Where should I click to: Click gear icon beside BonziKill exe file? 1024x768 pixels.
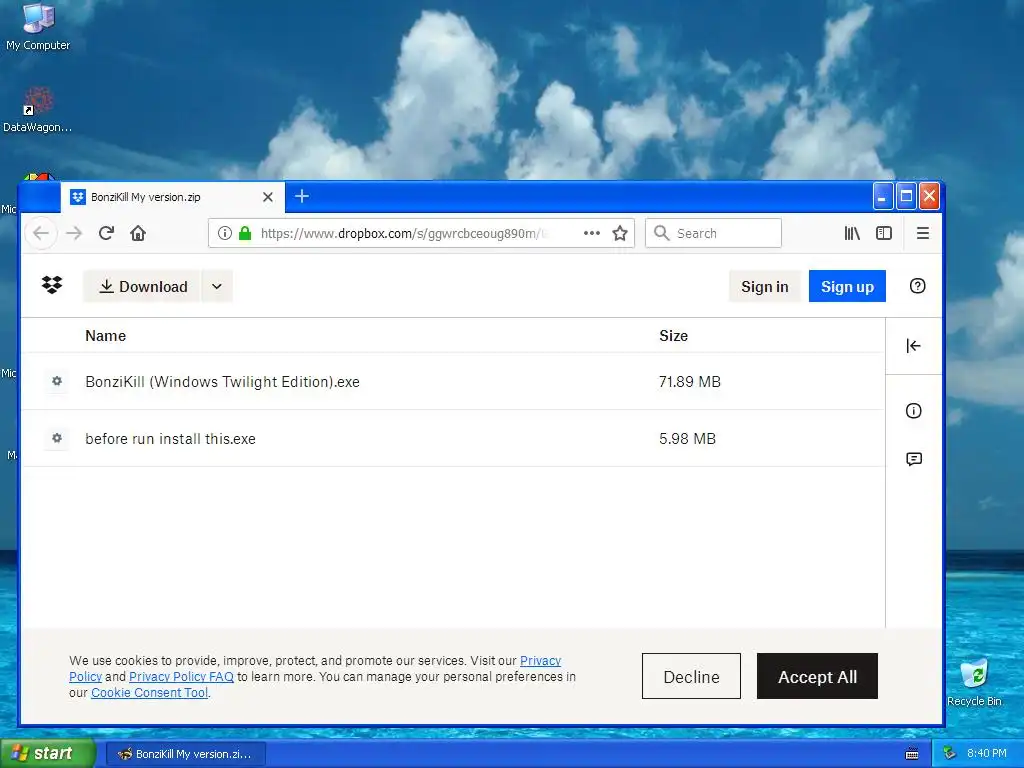(57, 381)
